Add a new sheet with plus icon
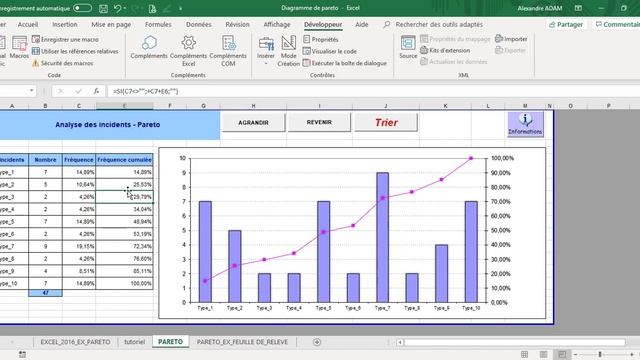This screenshot has height=360, width=640. coord(317,342)
